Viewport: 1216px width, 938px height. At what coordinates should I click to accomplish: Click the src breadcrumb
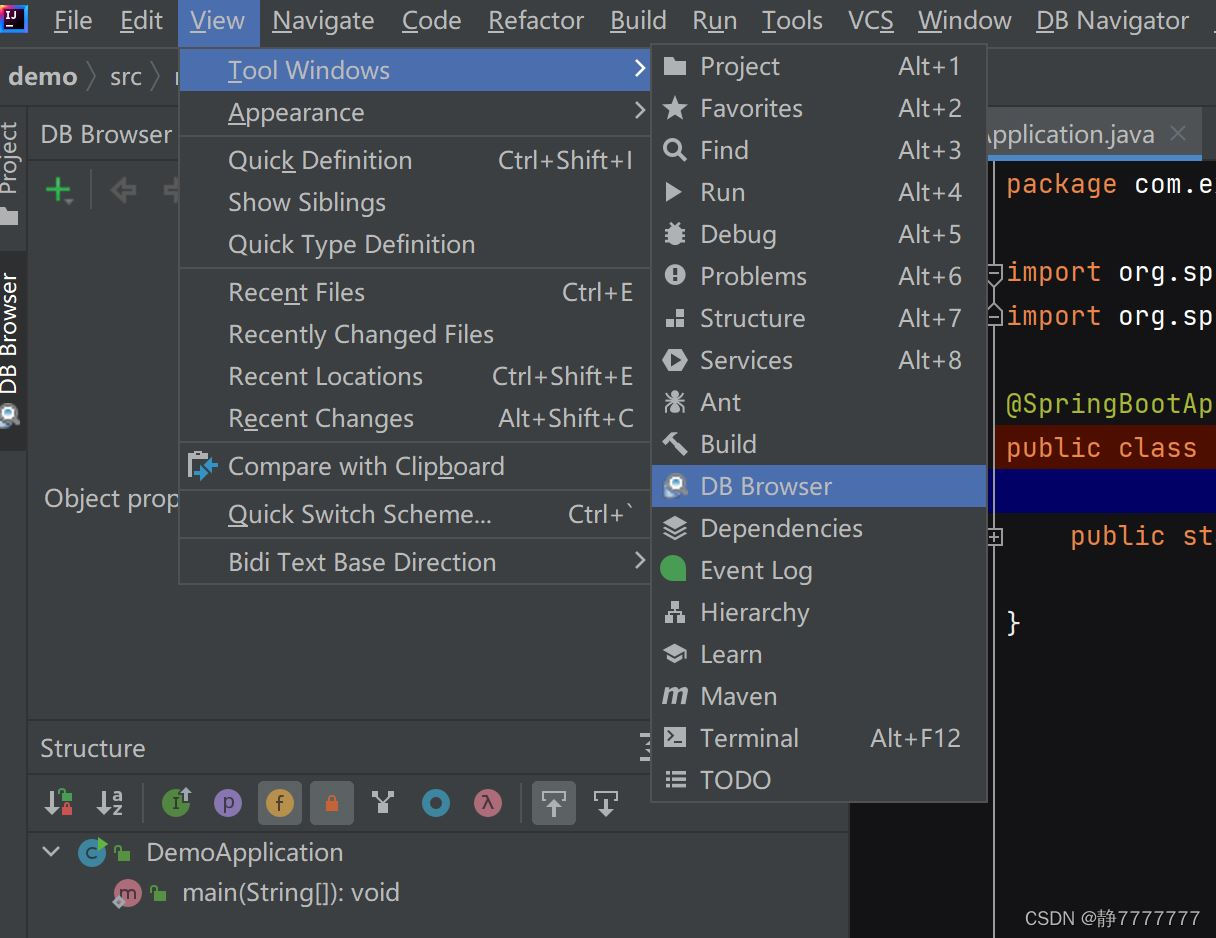126,76
